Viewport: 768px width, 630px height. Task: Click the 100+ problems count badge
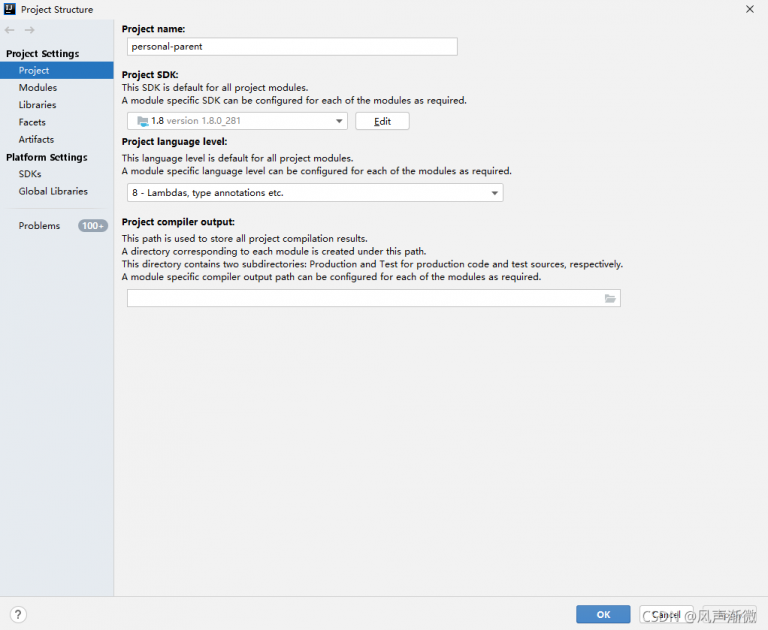pyautogui.click(x=93, y=226)
